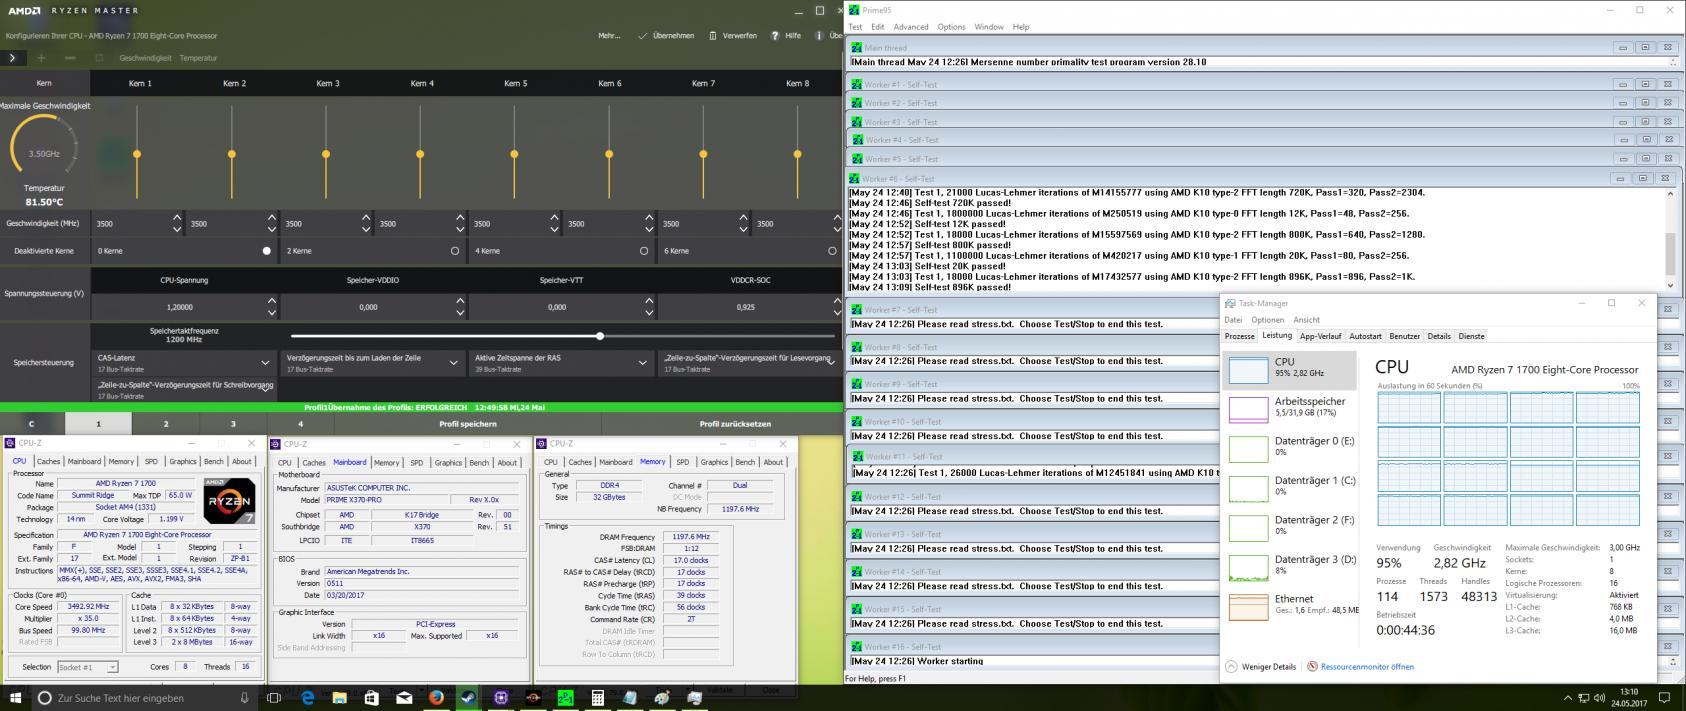Switch to Steam in taskbar
1686x711 pixels.
coord(468,697)
